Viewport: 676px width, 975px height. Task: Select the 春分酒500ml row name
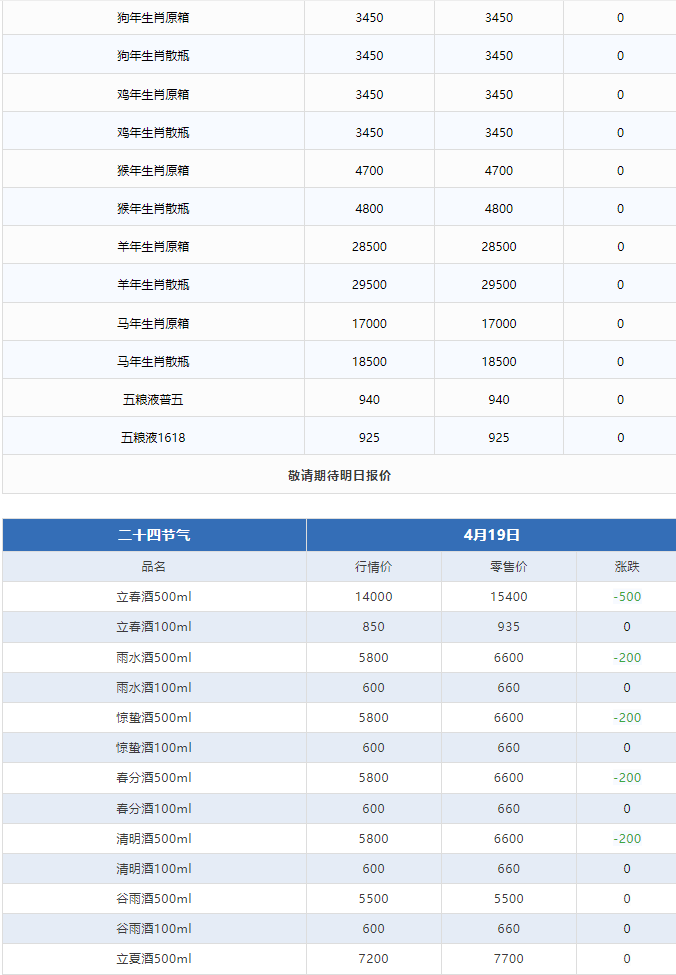tap(154, 777)
